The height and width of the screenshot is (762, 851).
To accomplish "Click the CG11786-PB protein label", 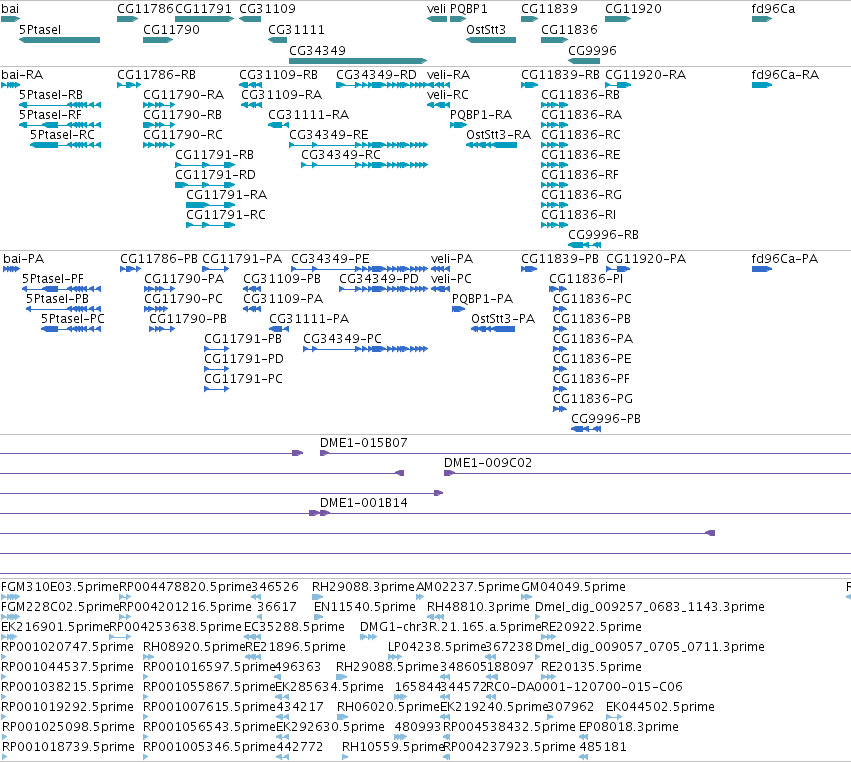I will 159,258.
